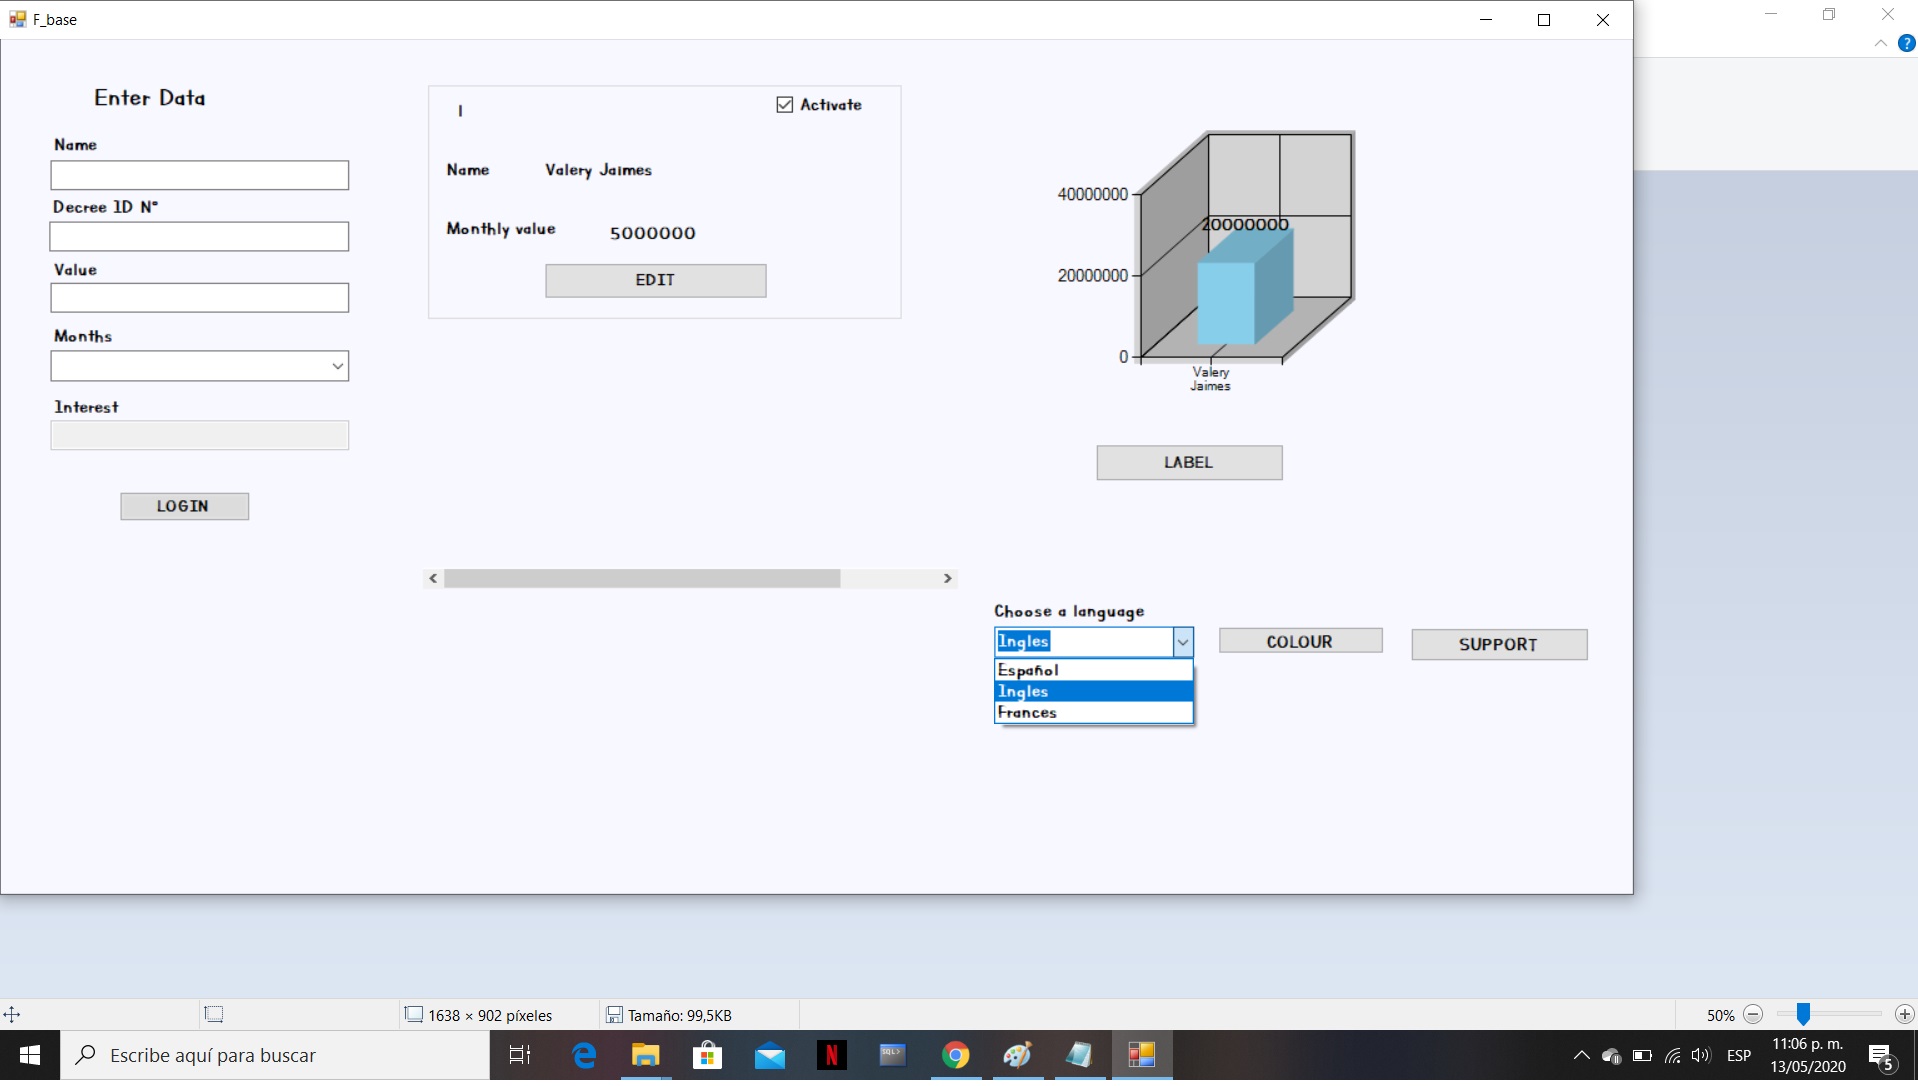Click the LOGIN button
1918x1086 pixels.
coord(185,506)
